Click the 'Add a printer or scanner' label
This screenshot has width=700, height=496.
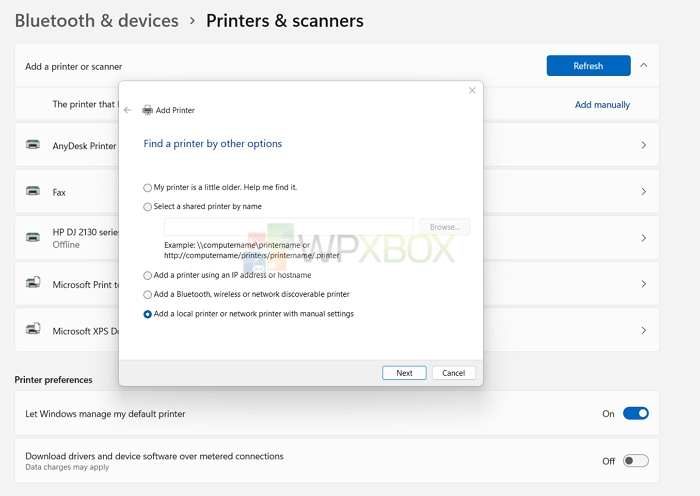point(74,67)
